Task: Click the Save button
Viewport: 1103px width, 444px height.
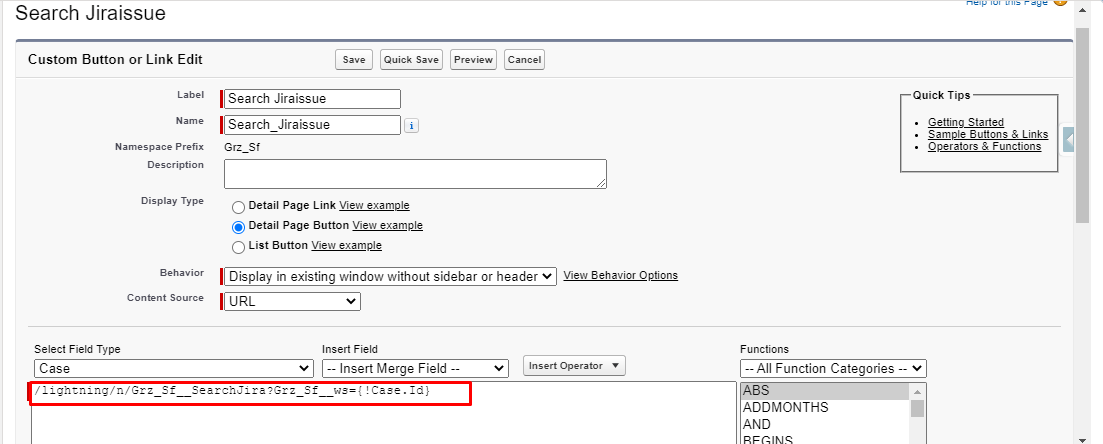Action: tap(354, 60)
